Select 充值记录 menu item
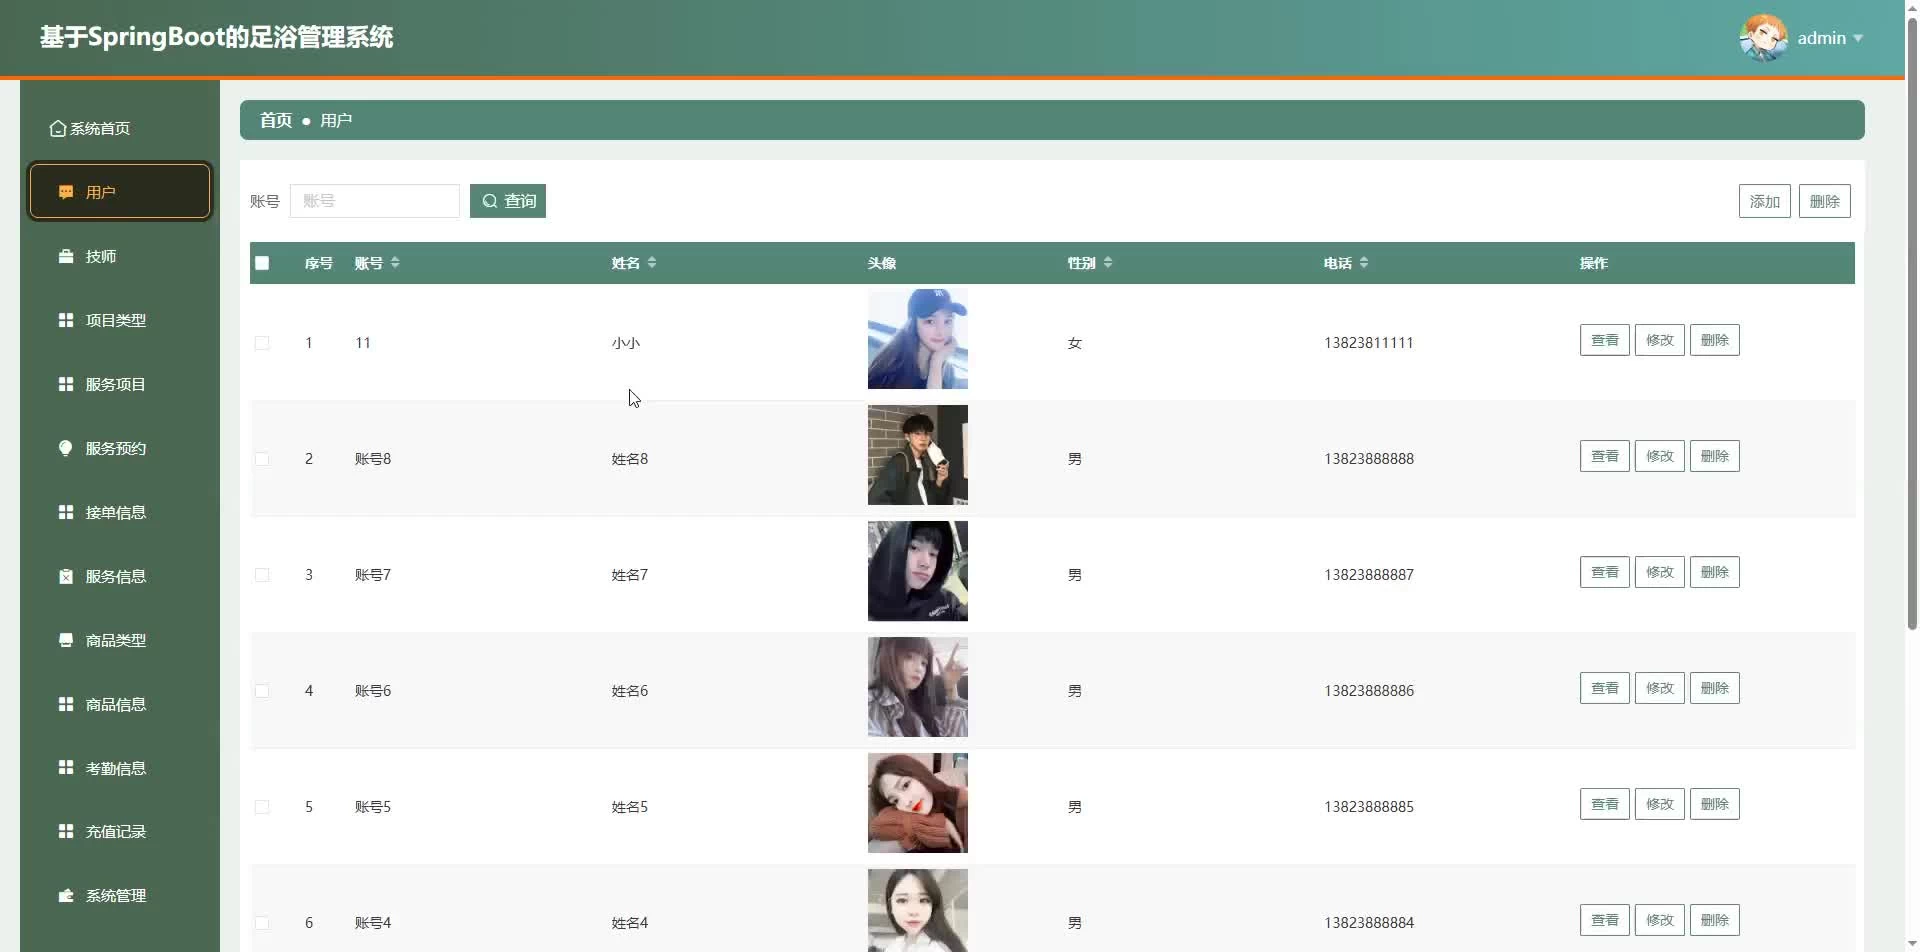Image resolution: width=1920 pixels, height=952 pixels. (120, 831)
